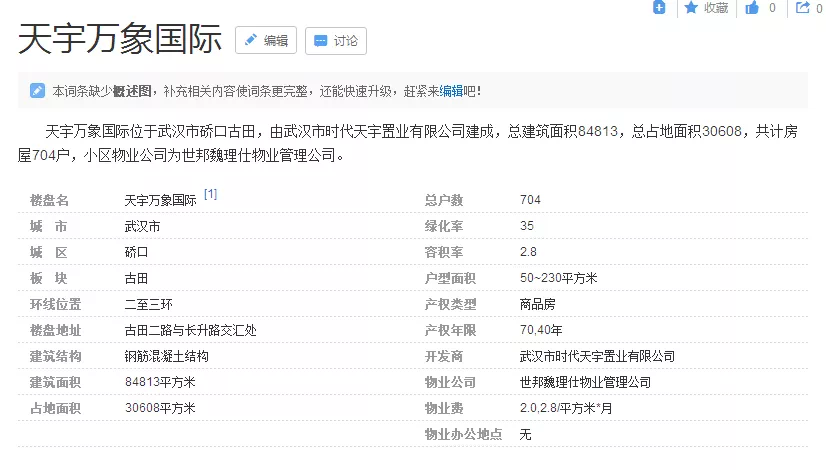Click the page title 天宇万象国际
Screen dimensions: 826x470
120,40
